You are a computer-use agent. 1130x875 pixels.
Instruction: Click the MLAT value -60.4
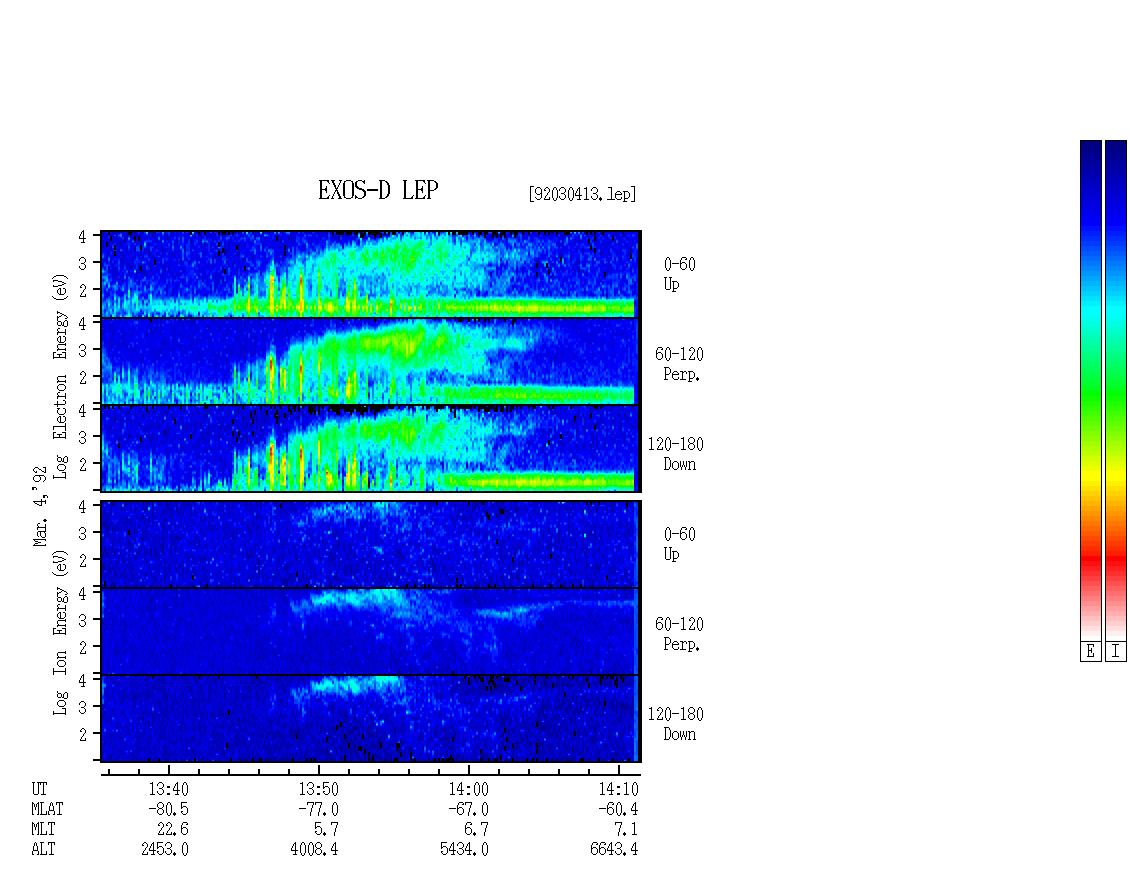pyautogui.click(x=618, y=809)
